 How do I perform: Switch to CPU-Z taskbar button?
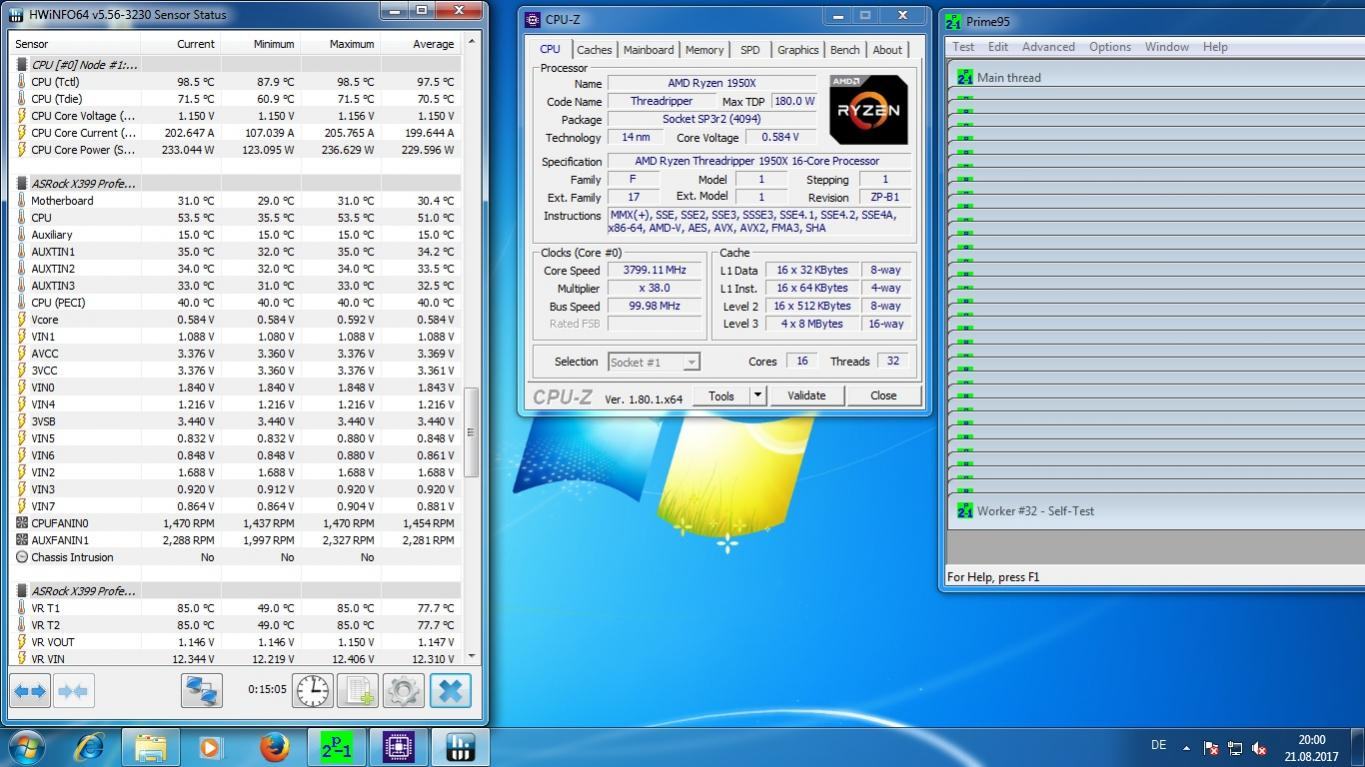398,747
